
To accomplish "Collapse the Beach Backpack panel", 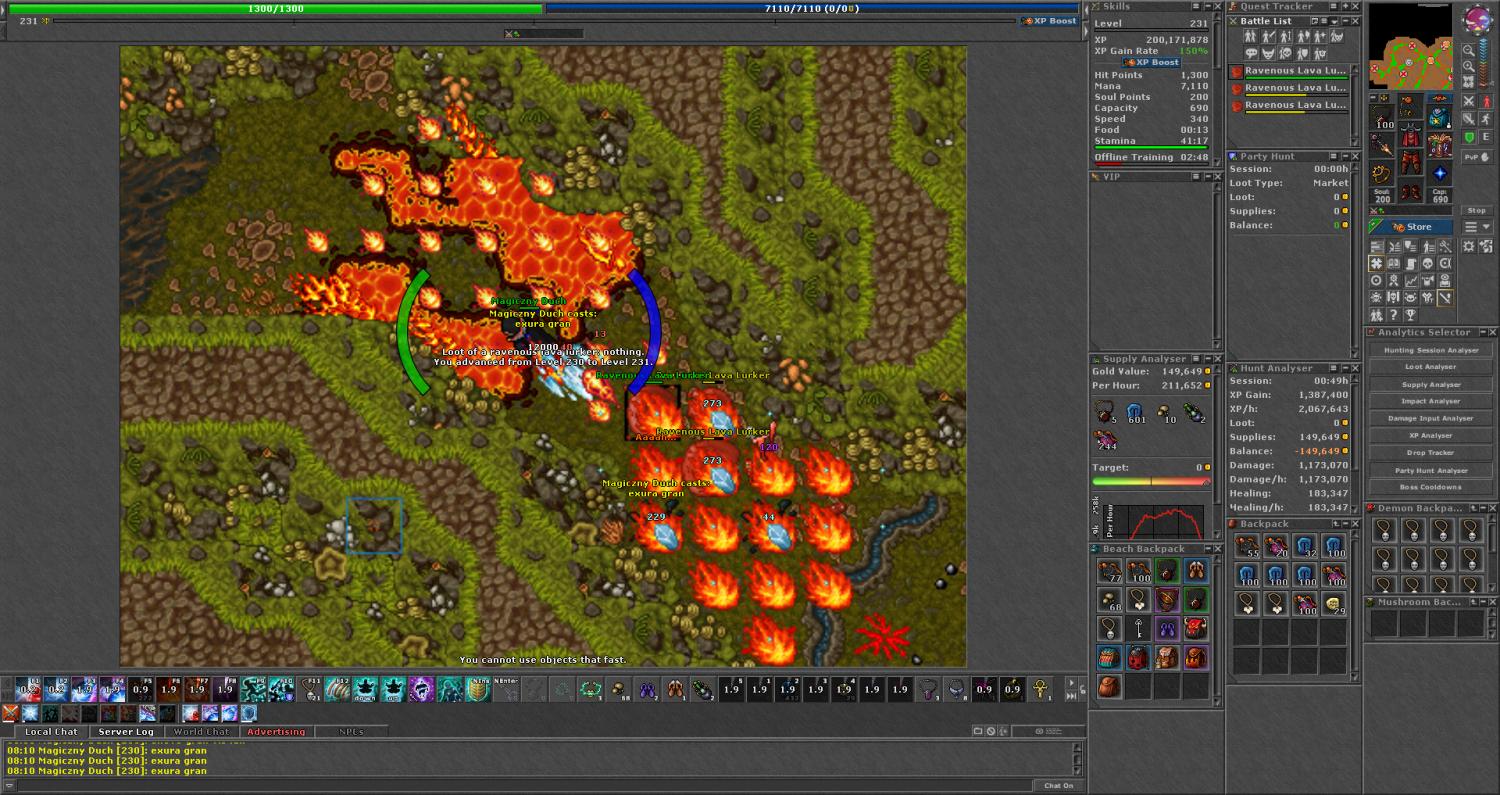I will [1206, 549].
